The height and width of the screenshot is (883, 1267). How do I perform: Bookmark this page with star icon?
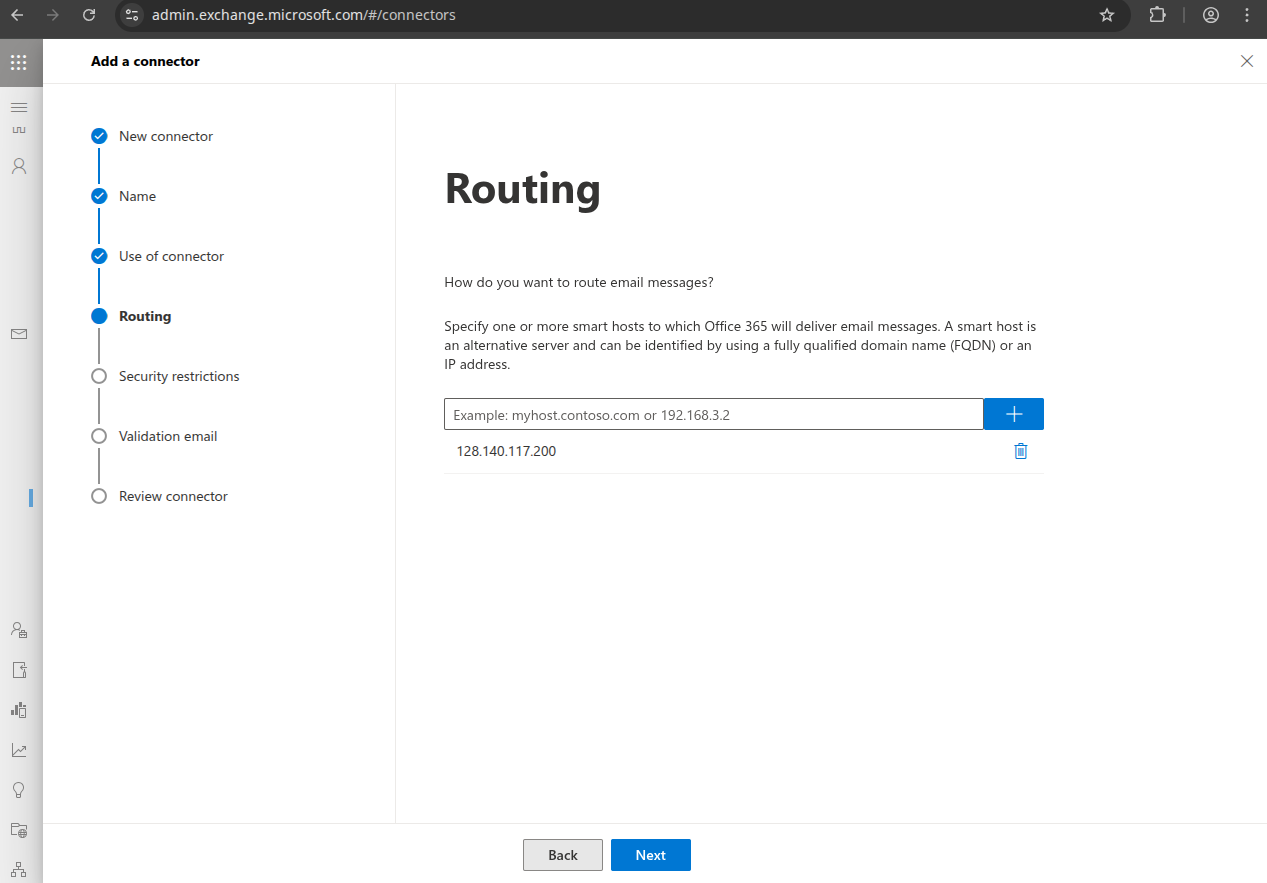point(1107,15)
